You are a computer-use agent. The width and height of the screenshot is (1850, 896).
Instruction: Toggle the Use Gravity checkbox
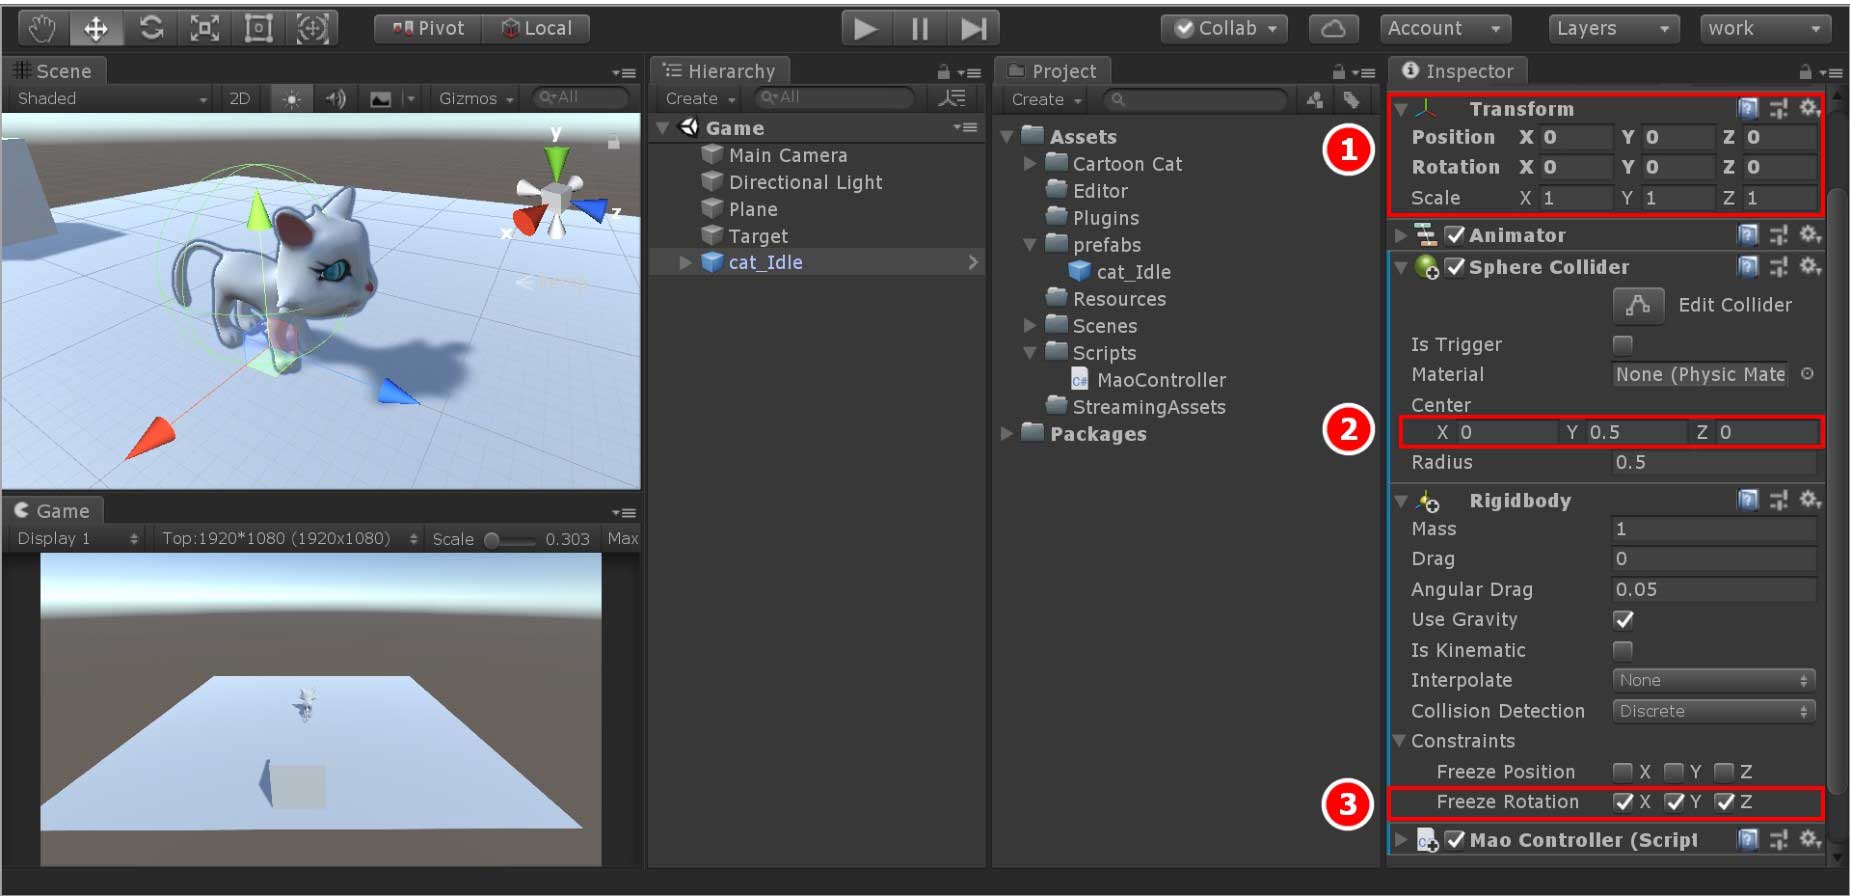(1623, 619)
